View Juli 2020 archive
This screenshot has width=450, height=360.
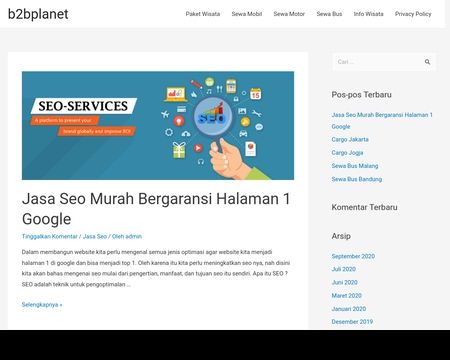[344, 269]
